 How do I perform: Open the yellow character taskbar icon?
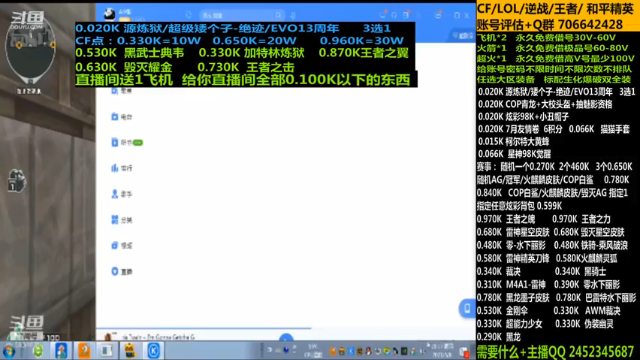click(130, 351)
